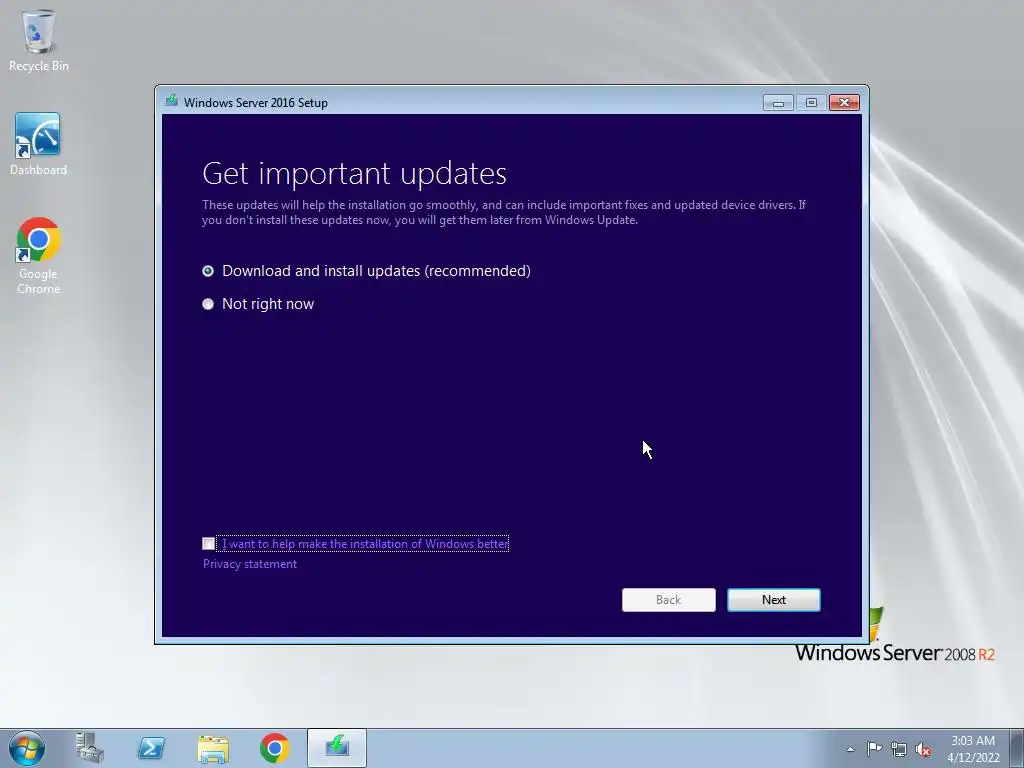Click the 'Get important updates' heading
This screenshot has height=768, width=1024.
click(355, 174)
